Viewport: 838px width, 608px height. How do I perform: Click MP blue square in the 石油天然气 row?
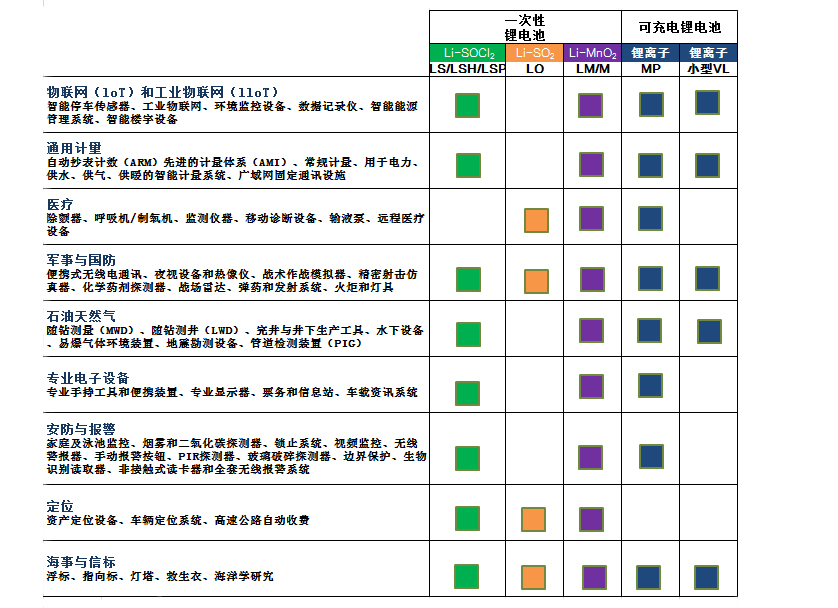coord(649,330)
